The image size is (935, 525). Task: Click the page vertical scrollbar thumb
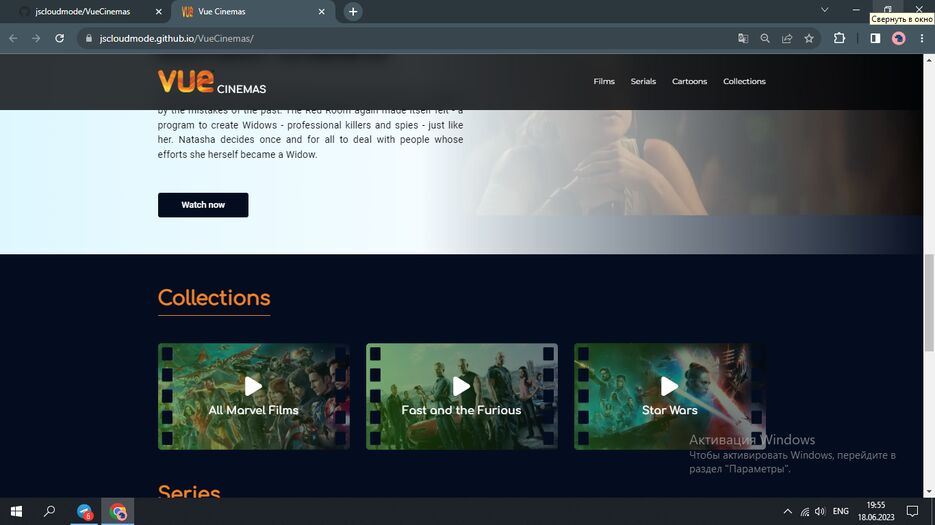point(929,302)
